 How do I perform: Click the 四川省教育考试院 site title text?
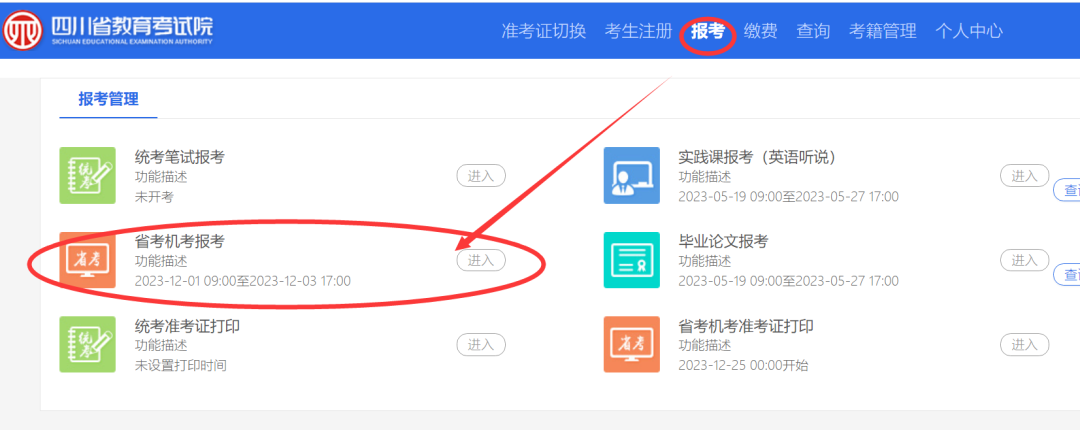(x=132, y=25)
